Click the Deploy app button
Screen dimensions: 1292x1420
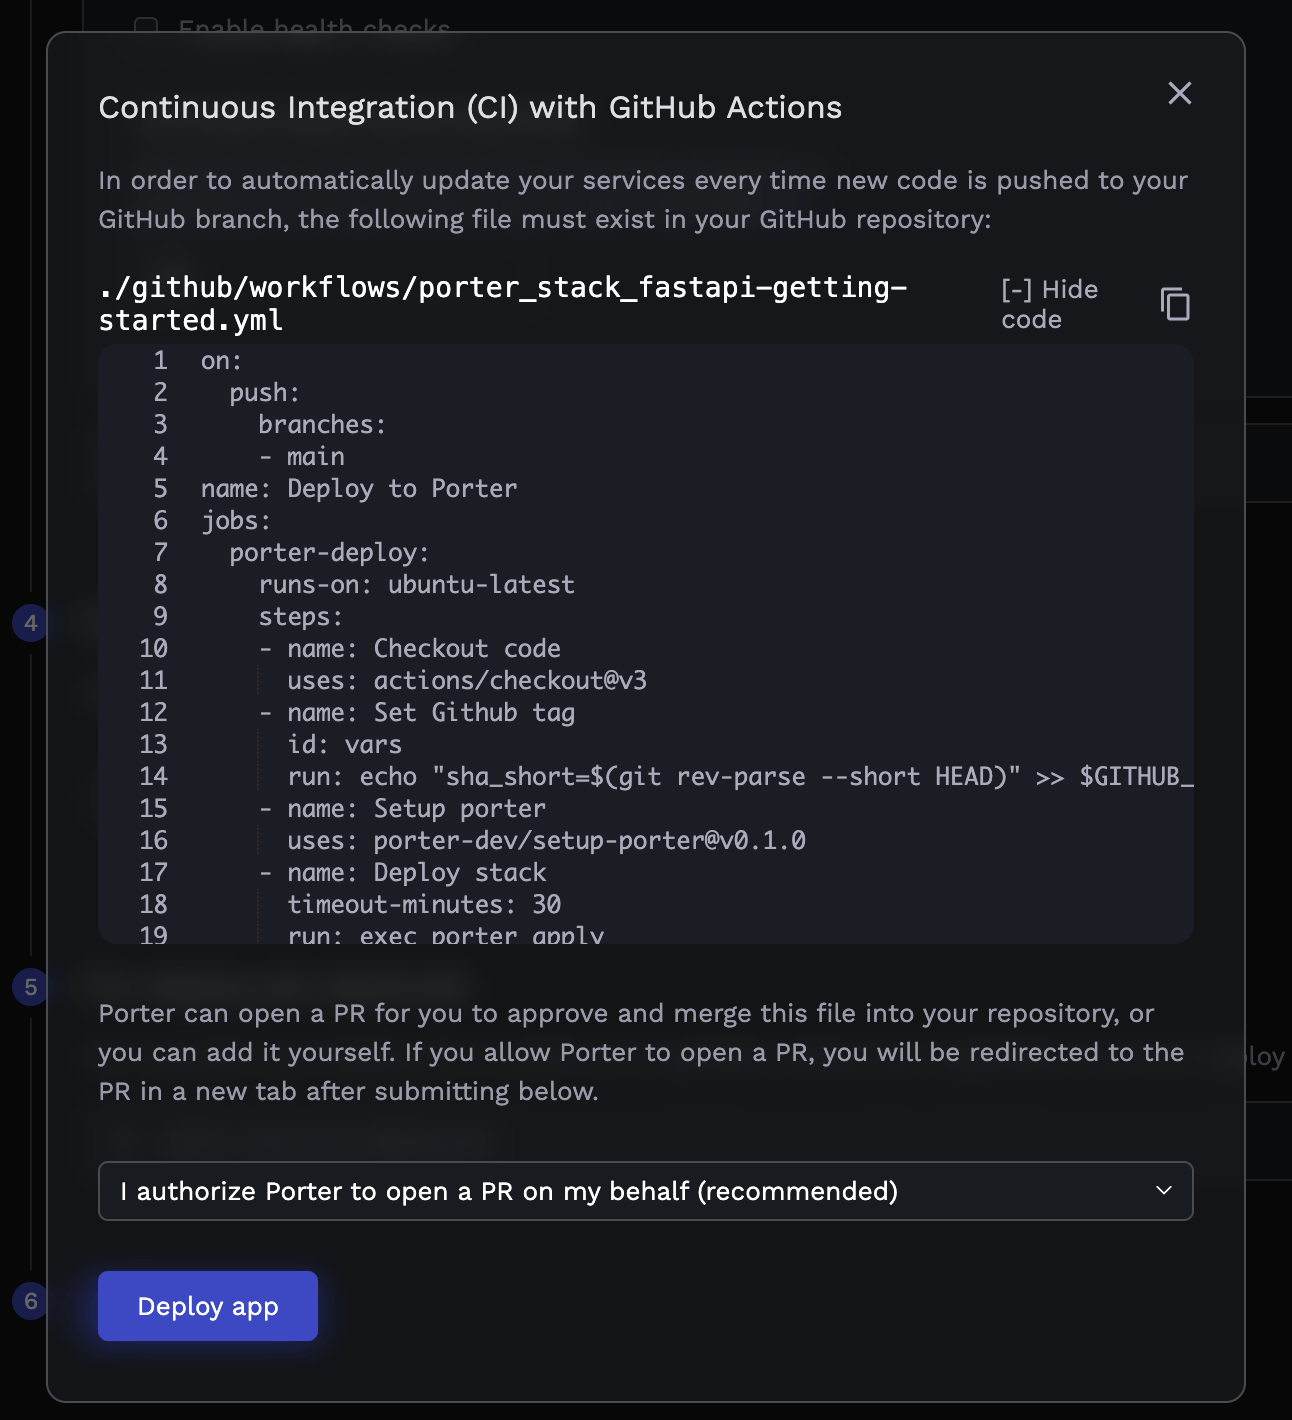coord(208,1306)
